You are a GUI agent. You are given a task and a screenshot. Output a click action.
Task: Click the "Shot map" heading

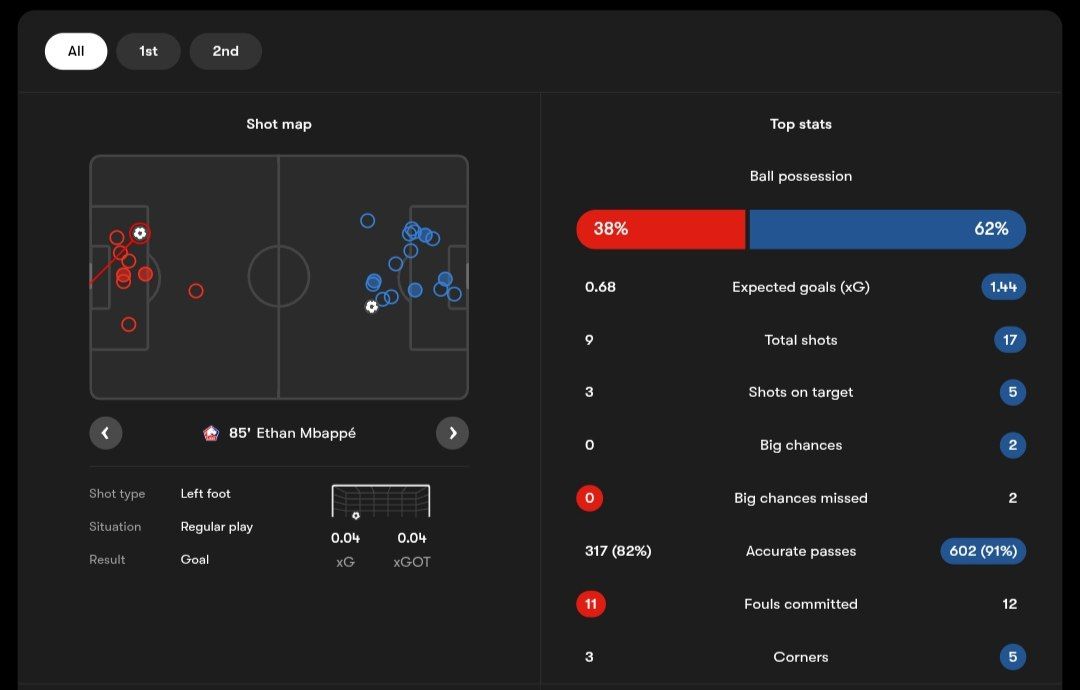click(279, 124)
